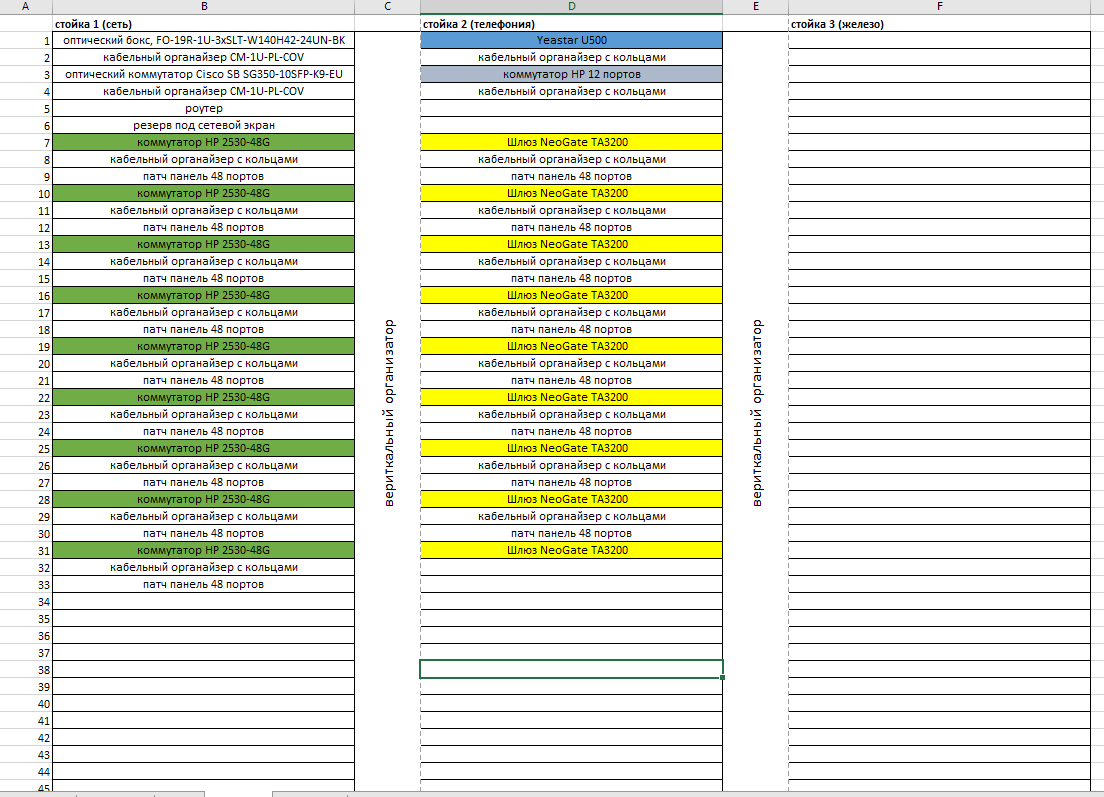Click column D 'кабельный органайзер с кольцами' in row 14

571,261
